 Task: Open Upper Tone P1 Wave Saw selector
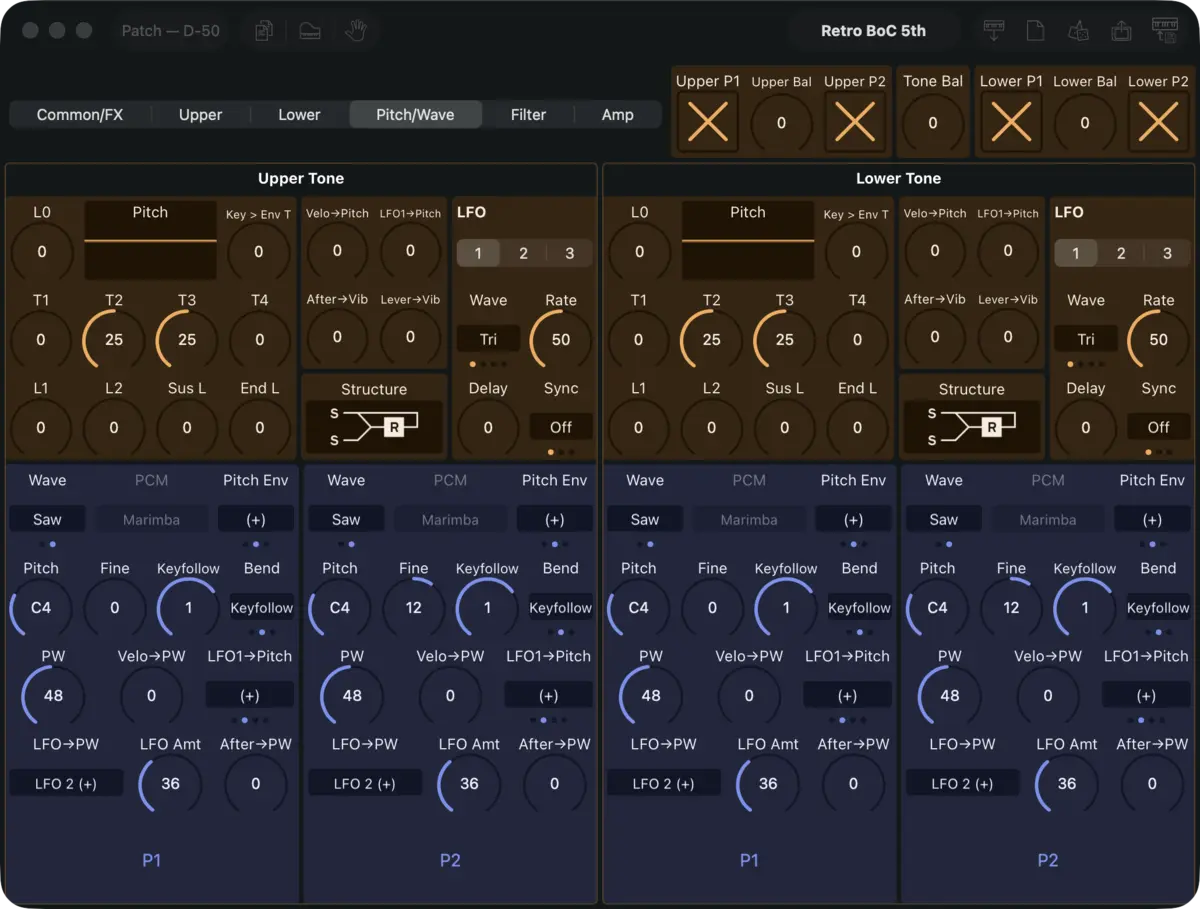(x=47, y=519)
